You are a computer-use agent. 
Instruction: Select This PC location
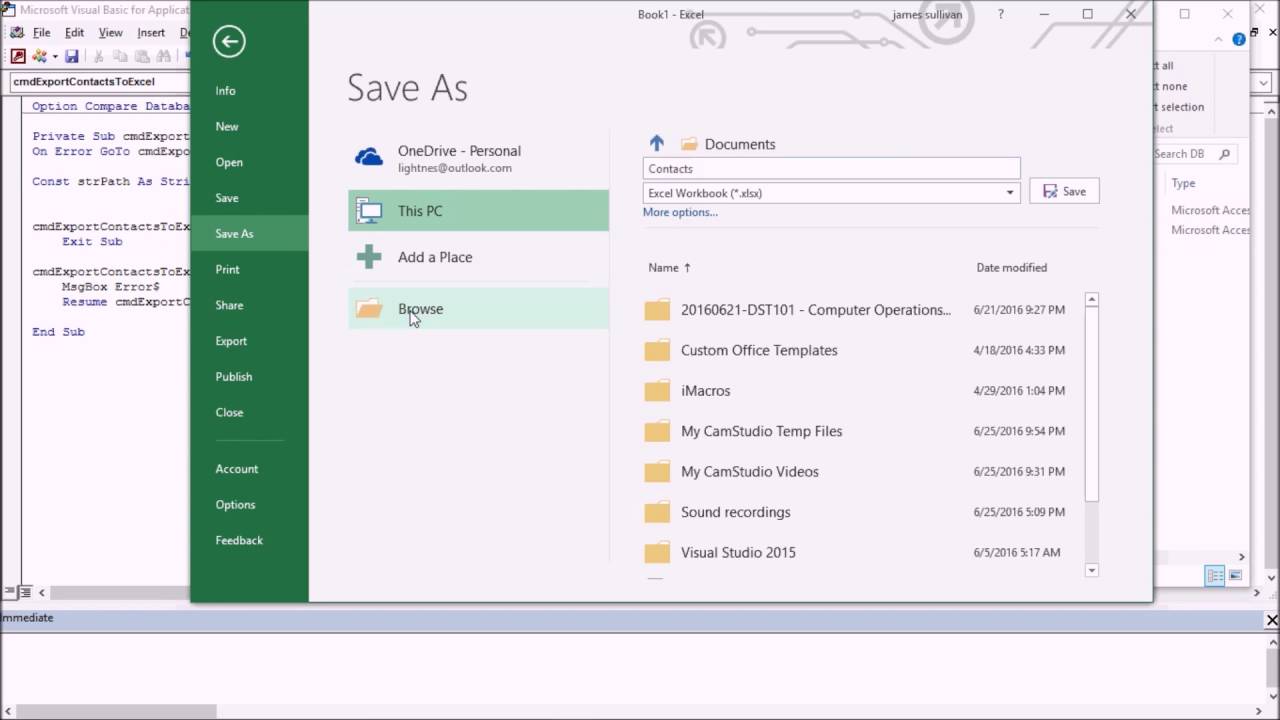click(478, 211)
